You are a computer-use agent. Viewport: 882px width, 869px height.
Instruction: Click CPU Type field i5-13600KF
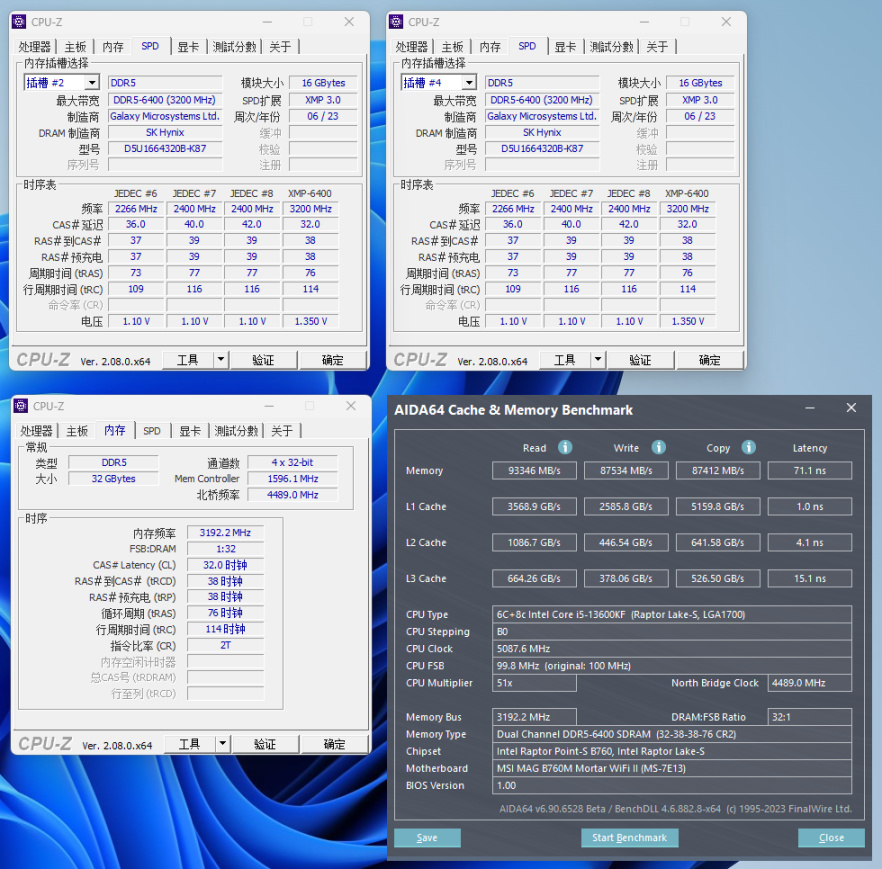[672, 614]
